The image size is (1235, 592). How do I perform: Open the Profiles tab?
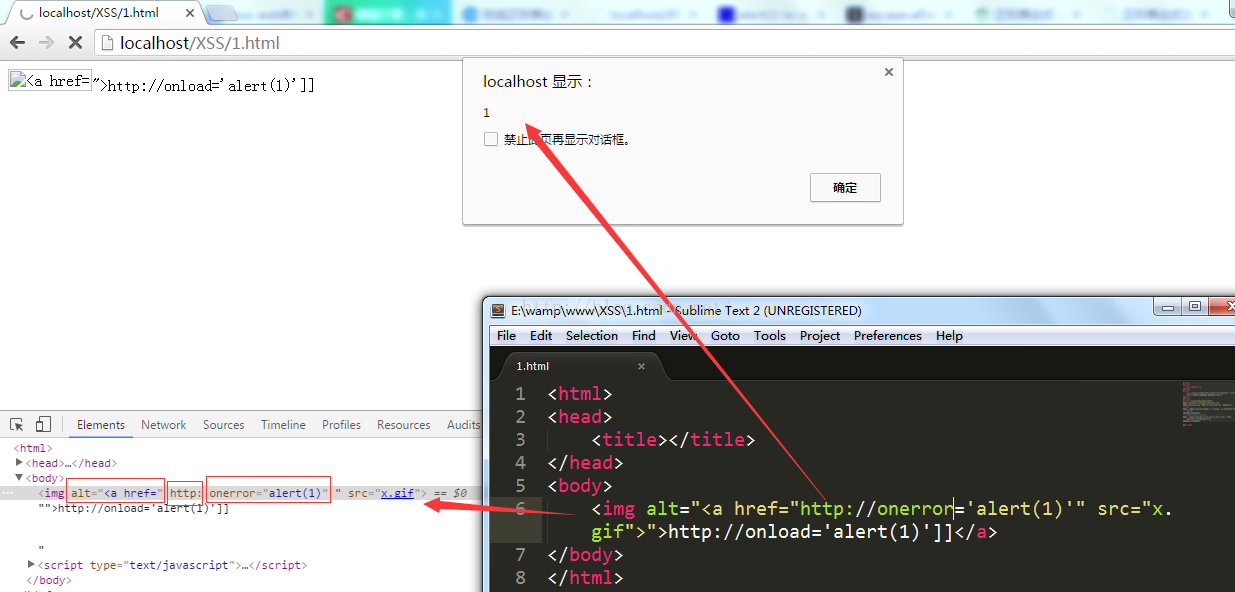342,425
